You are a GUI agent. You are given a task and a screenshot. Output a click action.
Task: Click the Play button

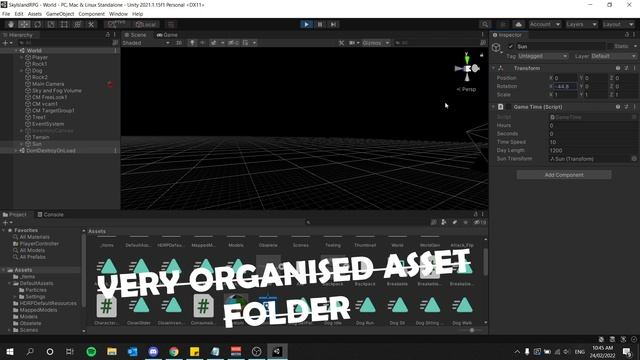[x=306, y=24]
